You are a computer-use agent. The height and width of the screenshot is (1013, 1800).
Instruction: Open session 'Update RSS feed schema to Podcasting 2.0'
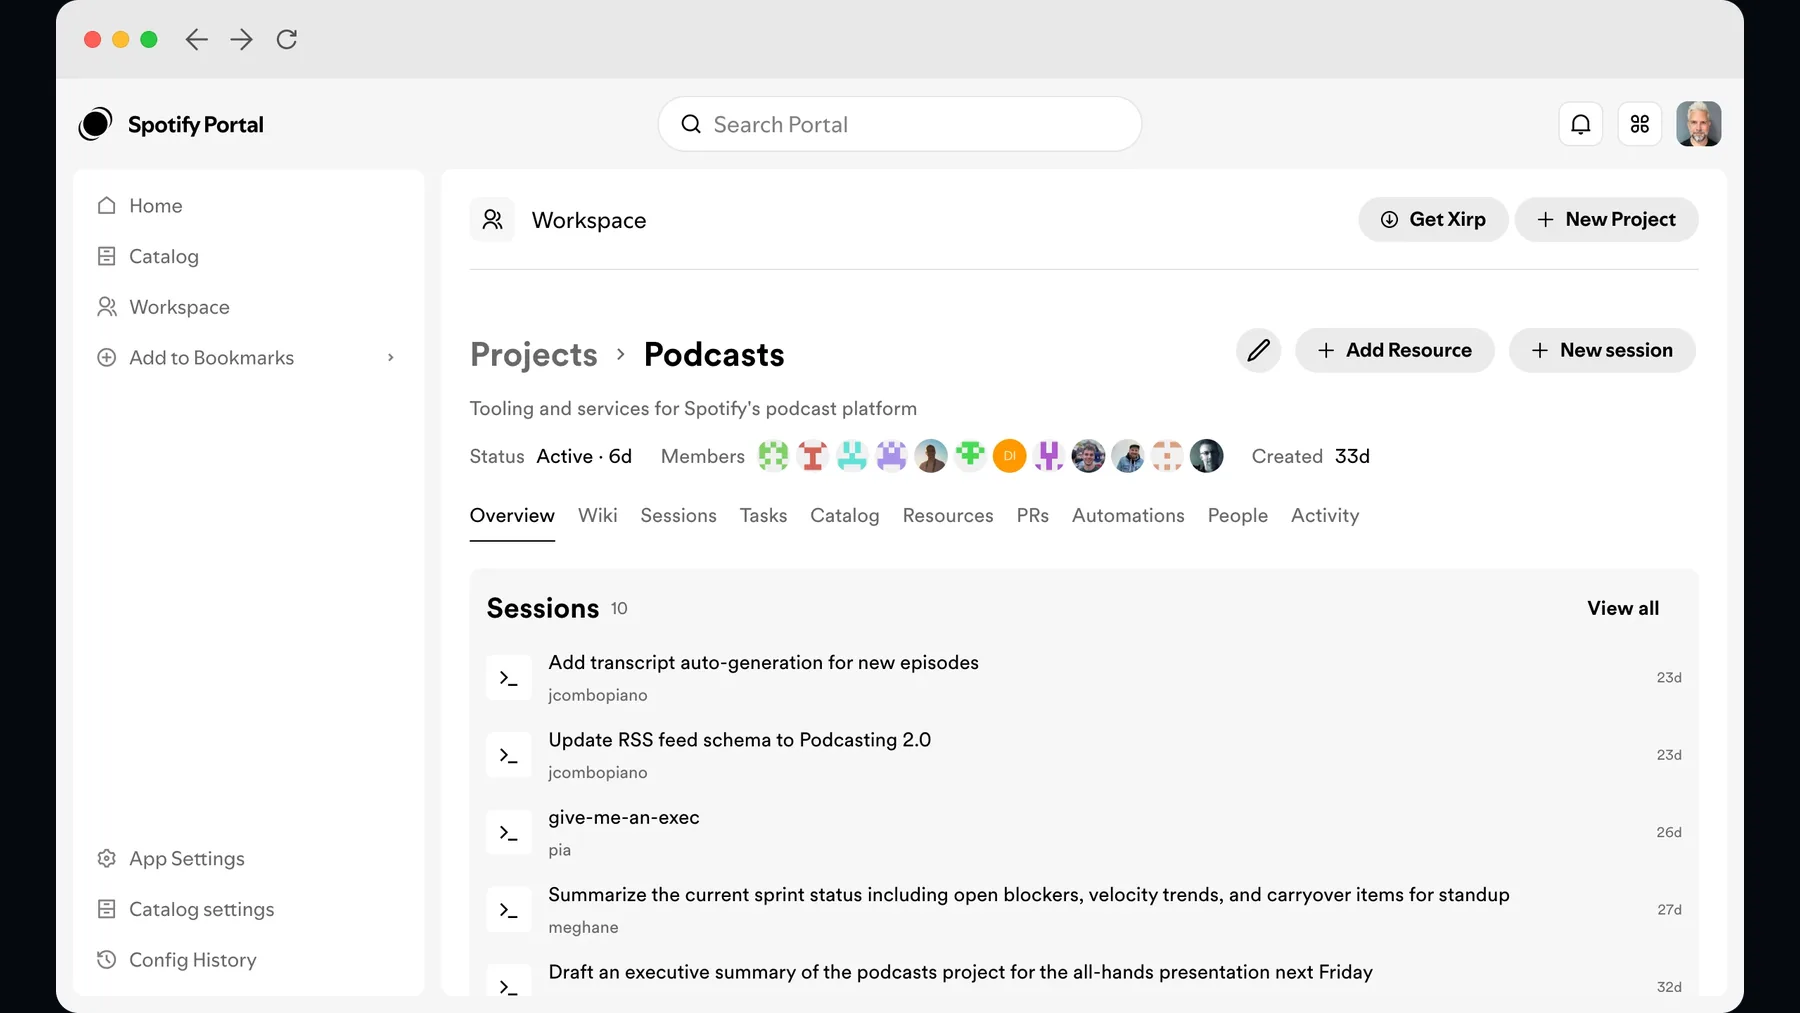coord(1084,755)
